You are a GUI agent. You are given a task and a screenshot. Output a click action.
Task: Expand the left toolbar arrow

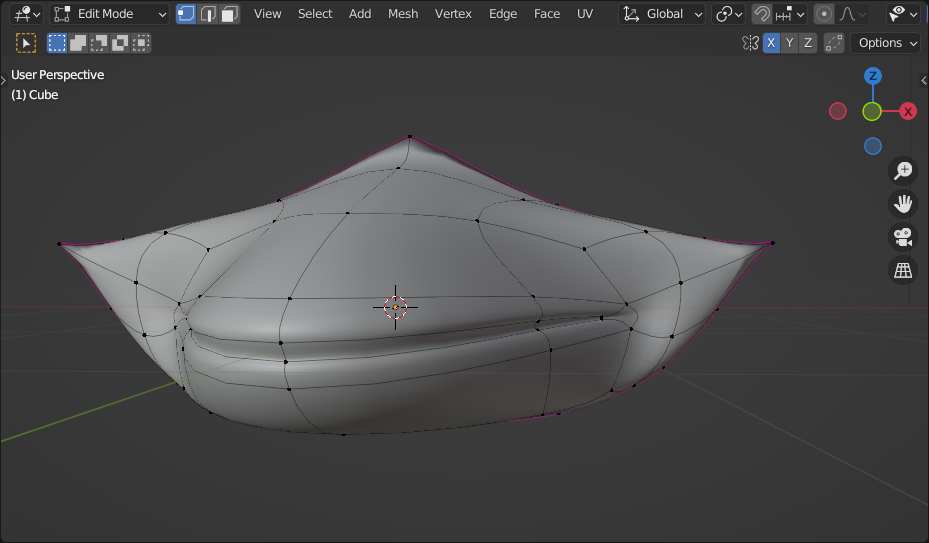(4, 79)
